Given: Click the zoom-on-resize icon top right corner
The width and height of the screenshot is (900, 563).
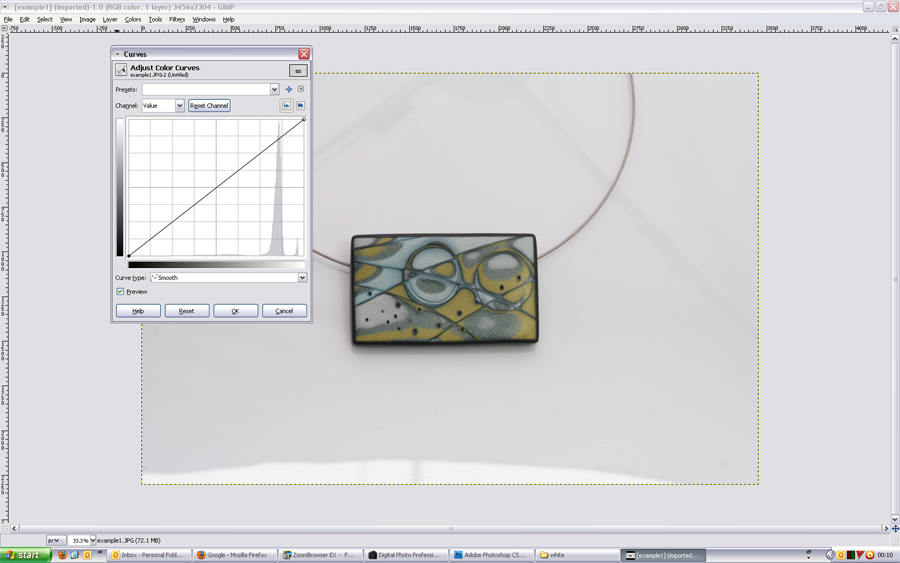Looking at the screenshot, I should pos(895,28).
